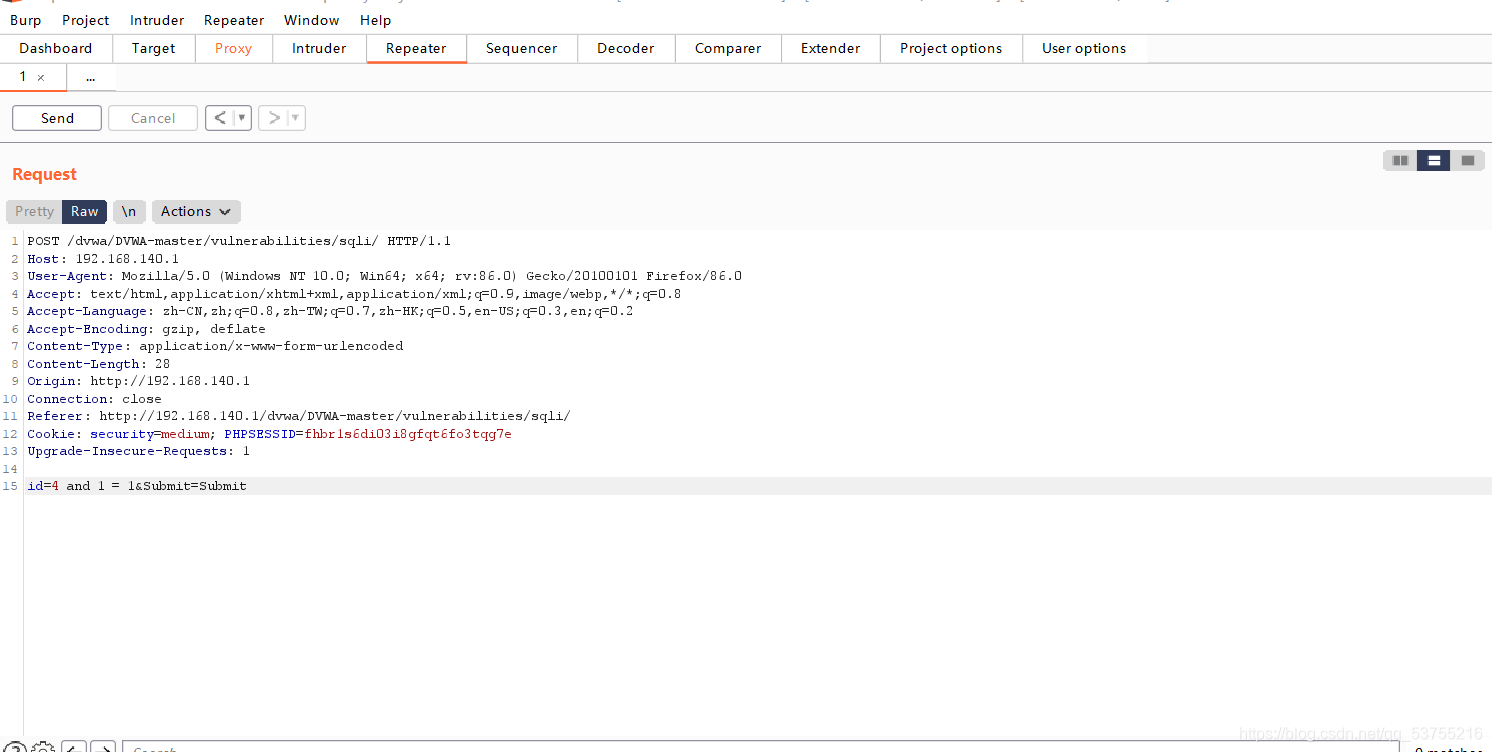1492x752 pixels.
Task: Open the Window menu
Action: pos(311,20)
